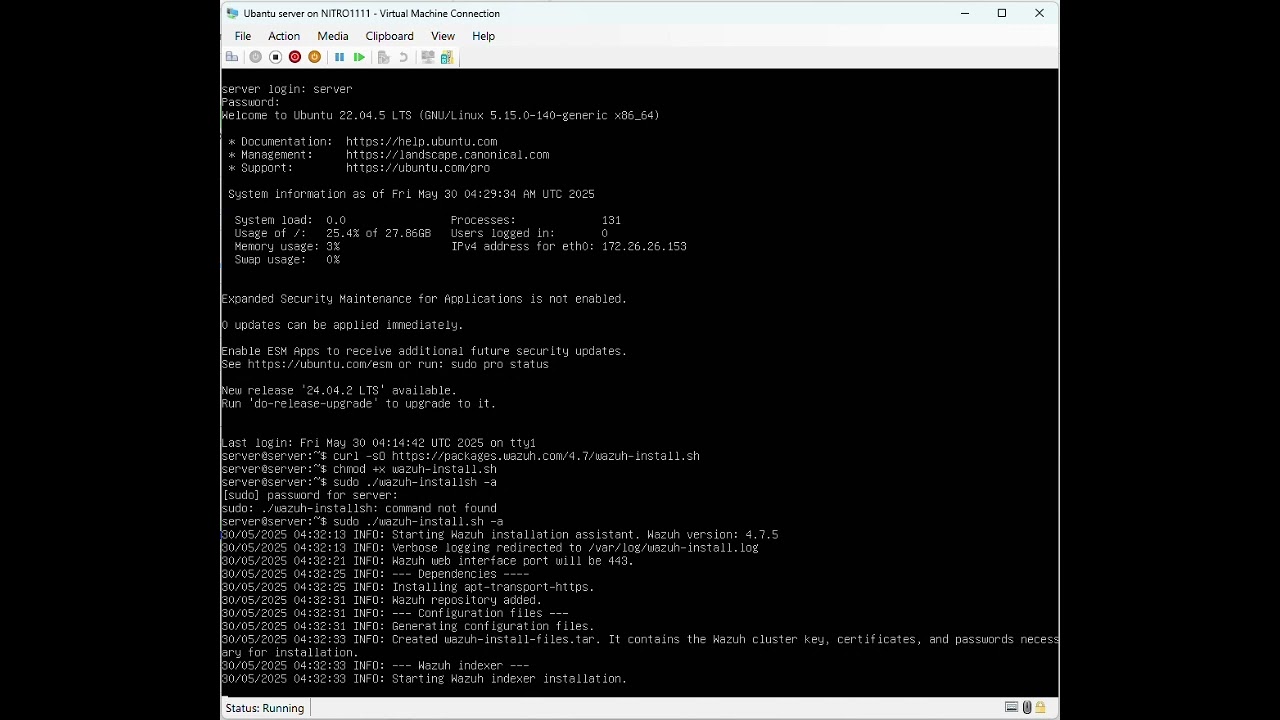Click the 'Created wazuh-install-files.tar' log line
This screenshot has height=720, width=1280.
[640, 646]
